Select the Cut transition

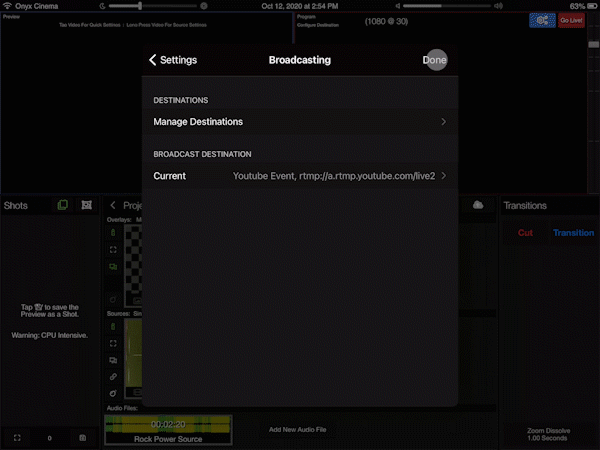(525, 233)
